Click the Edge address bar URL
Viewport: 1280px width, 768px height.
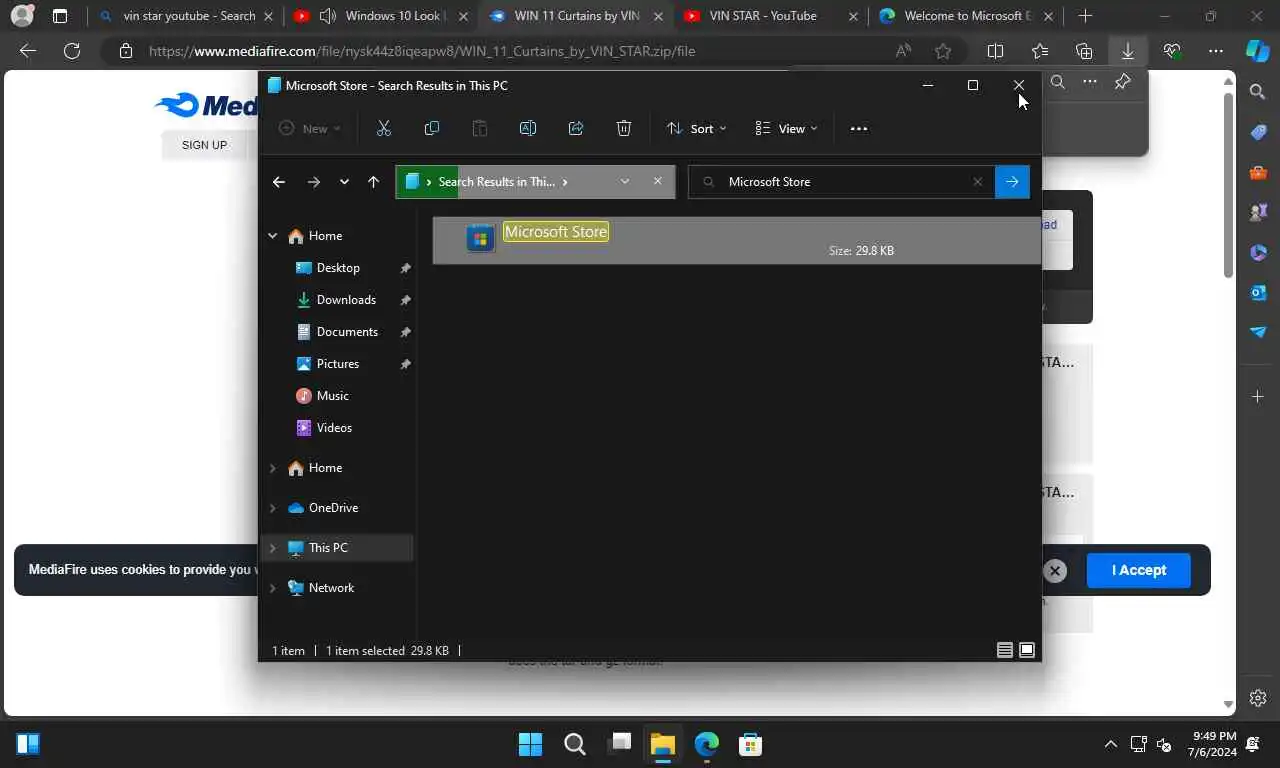422,51
